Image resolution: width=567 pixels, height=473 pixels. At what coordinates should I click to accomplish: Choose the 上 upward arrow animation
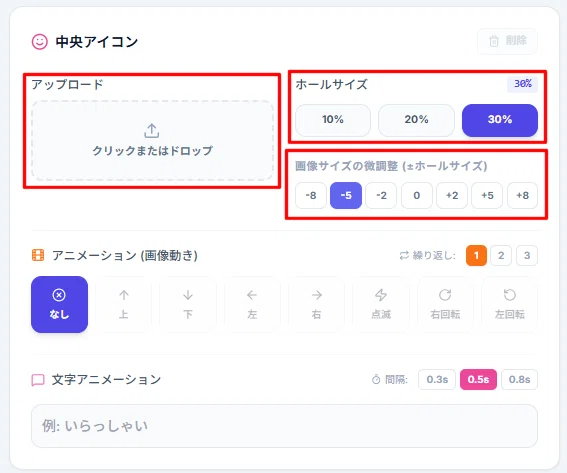click(x=124, y=304)
